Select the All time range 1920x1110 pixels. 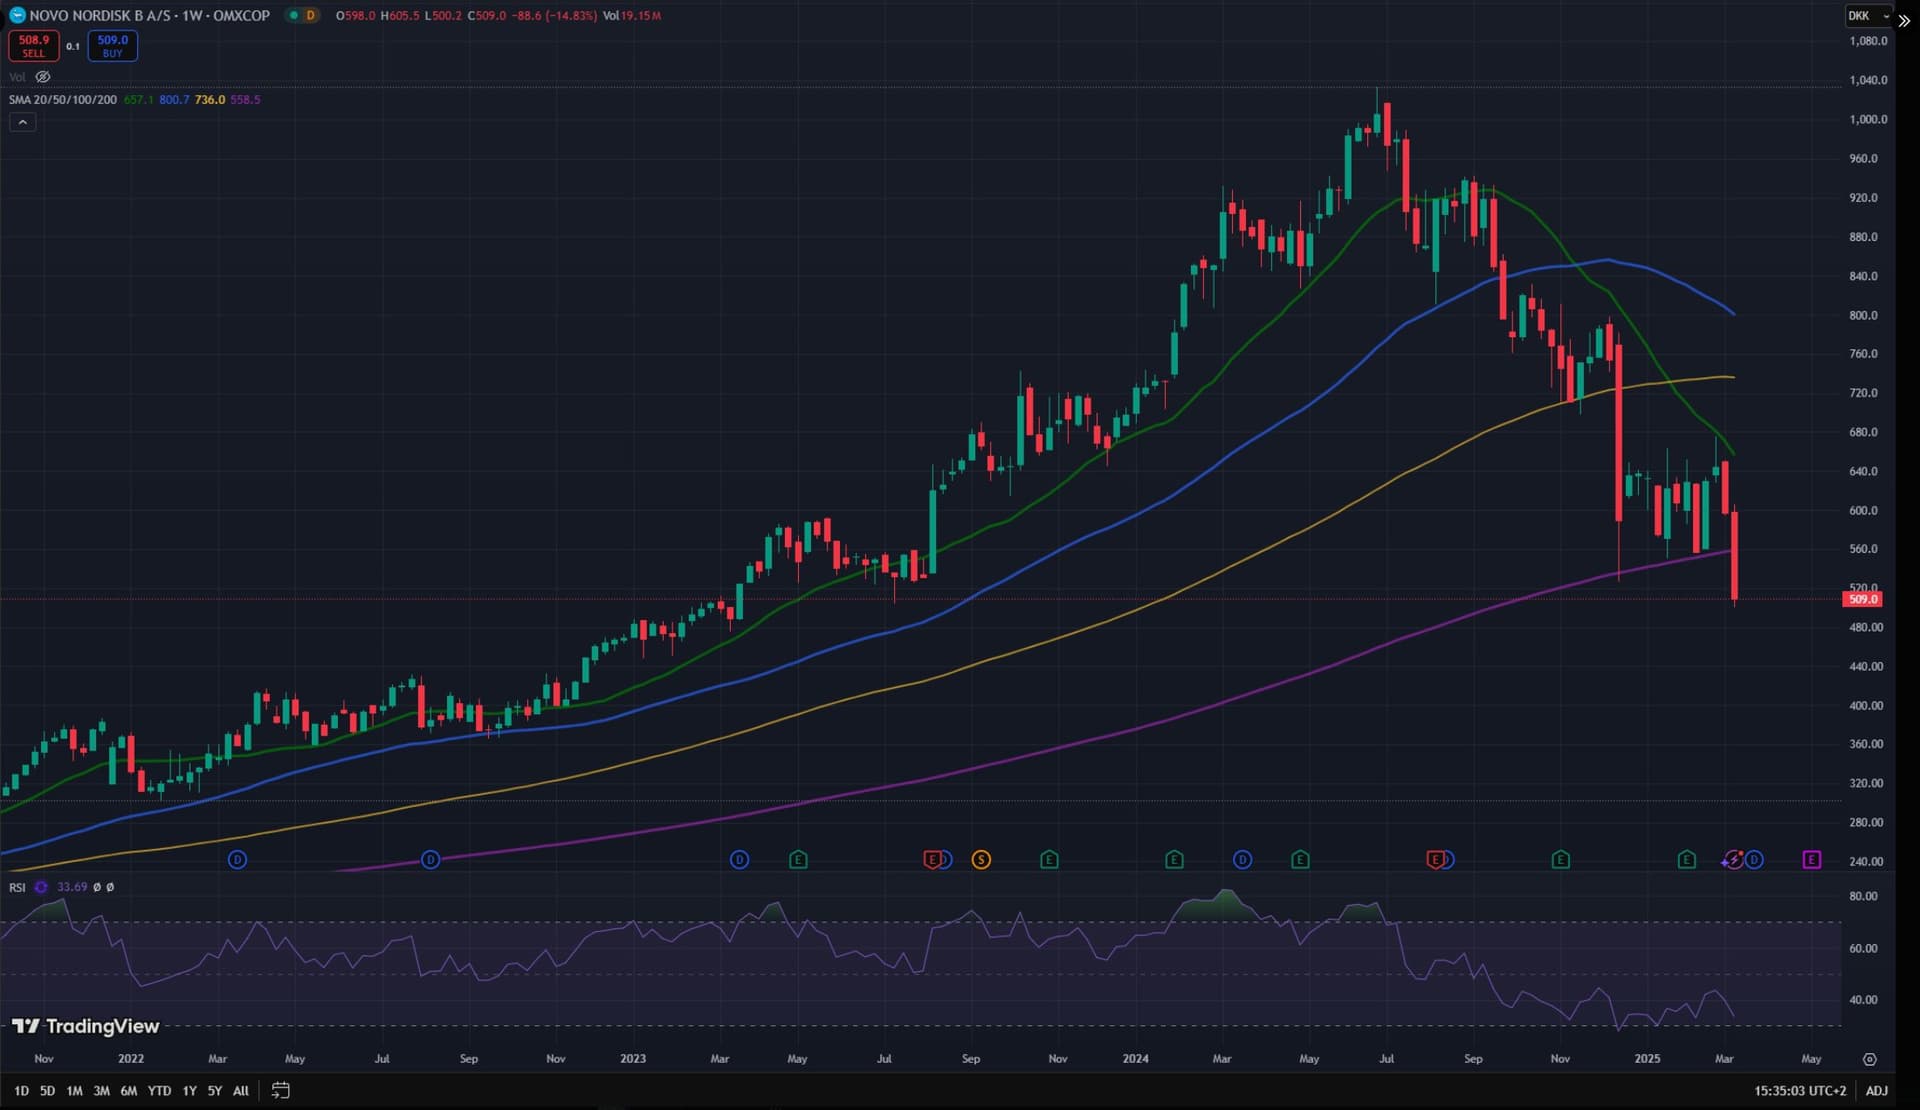[x=241, y=1091]
